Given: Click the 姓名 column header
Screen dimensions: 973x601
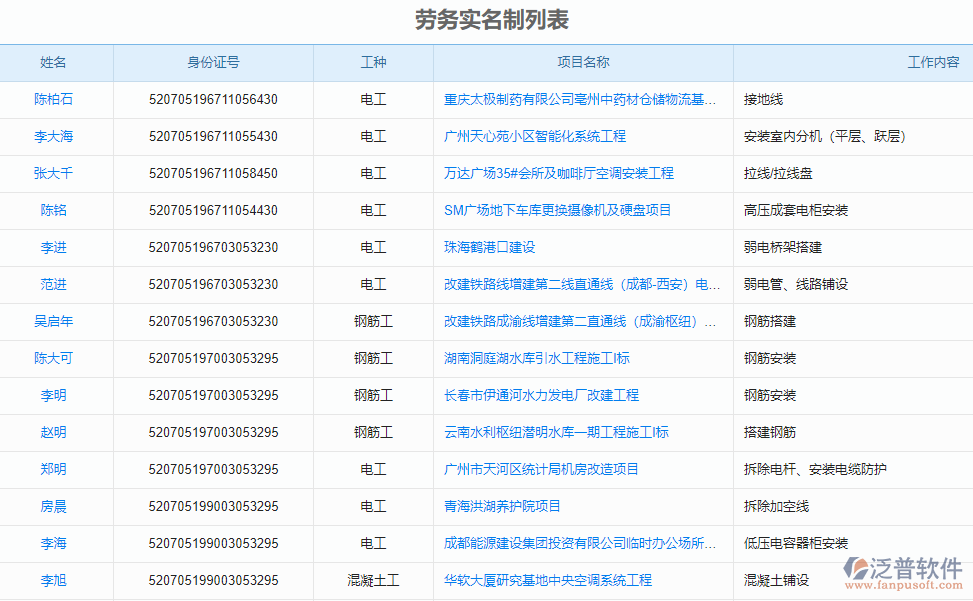Looking at the screenshot, I should point(56,62).
